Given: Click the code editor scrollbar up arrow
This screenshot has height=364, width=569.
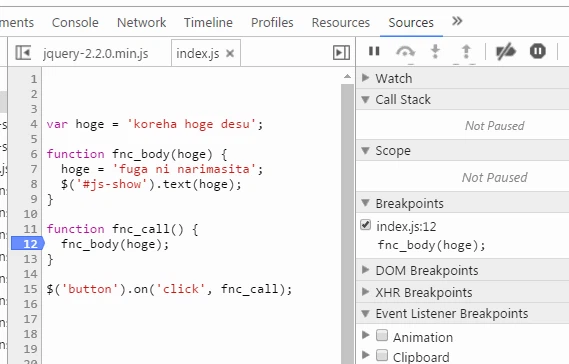Looking at the screenshot, I should click(x=347, y=76).
